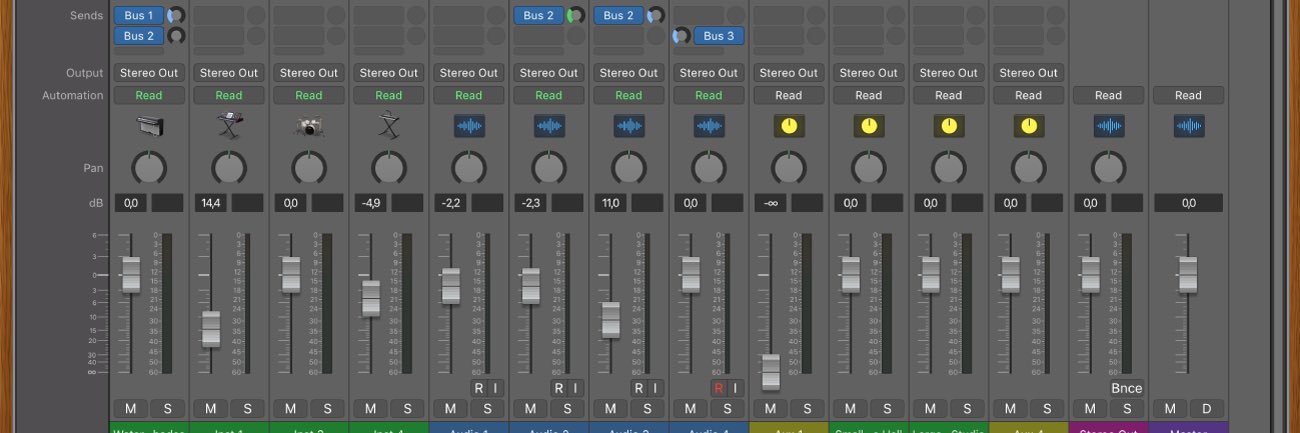Click the 14,4 dB value field
Viewport: 1300px width, 433px height.
pyautogui.click(x=210, y=203)
